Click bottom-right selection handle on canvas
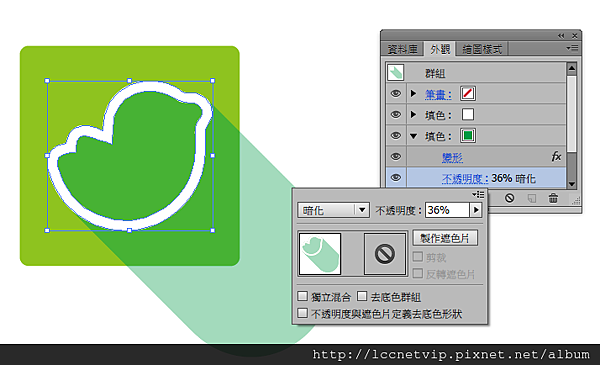This screenshot has width=600, height=365. 213,230
